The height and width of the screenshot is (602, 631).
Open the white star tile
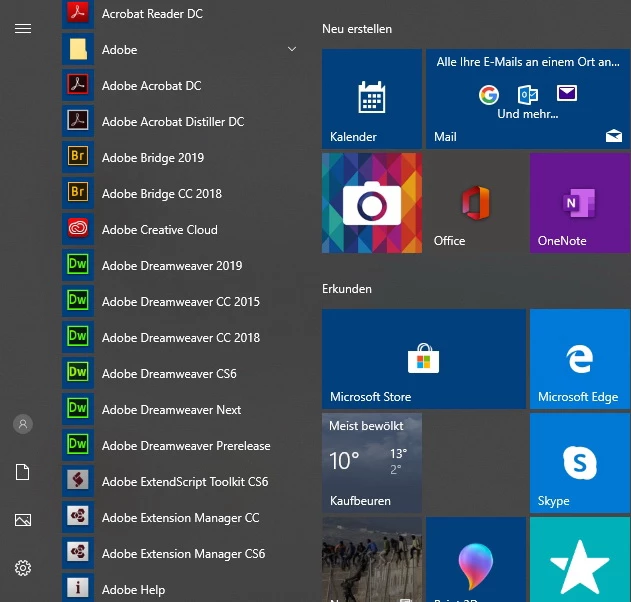coord(580,560)
